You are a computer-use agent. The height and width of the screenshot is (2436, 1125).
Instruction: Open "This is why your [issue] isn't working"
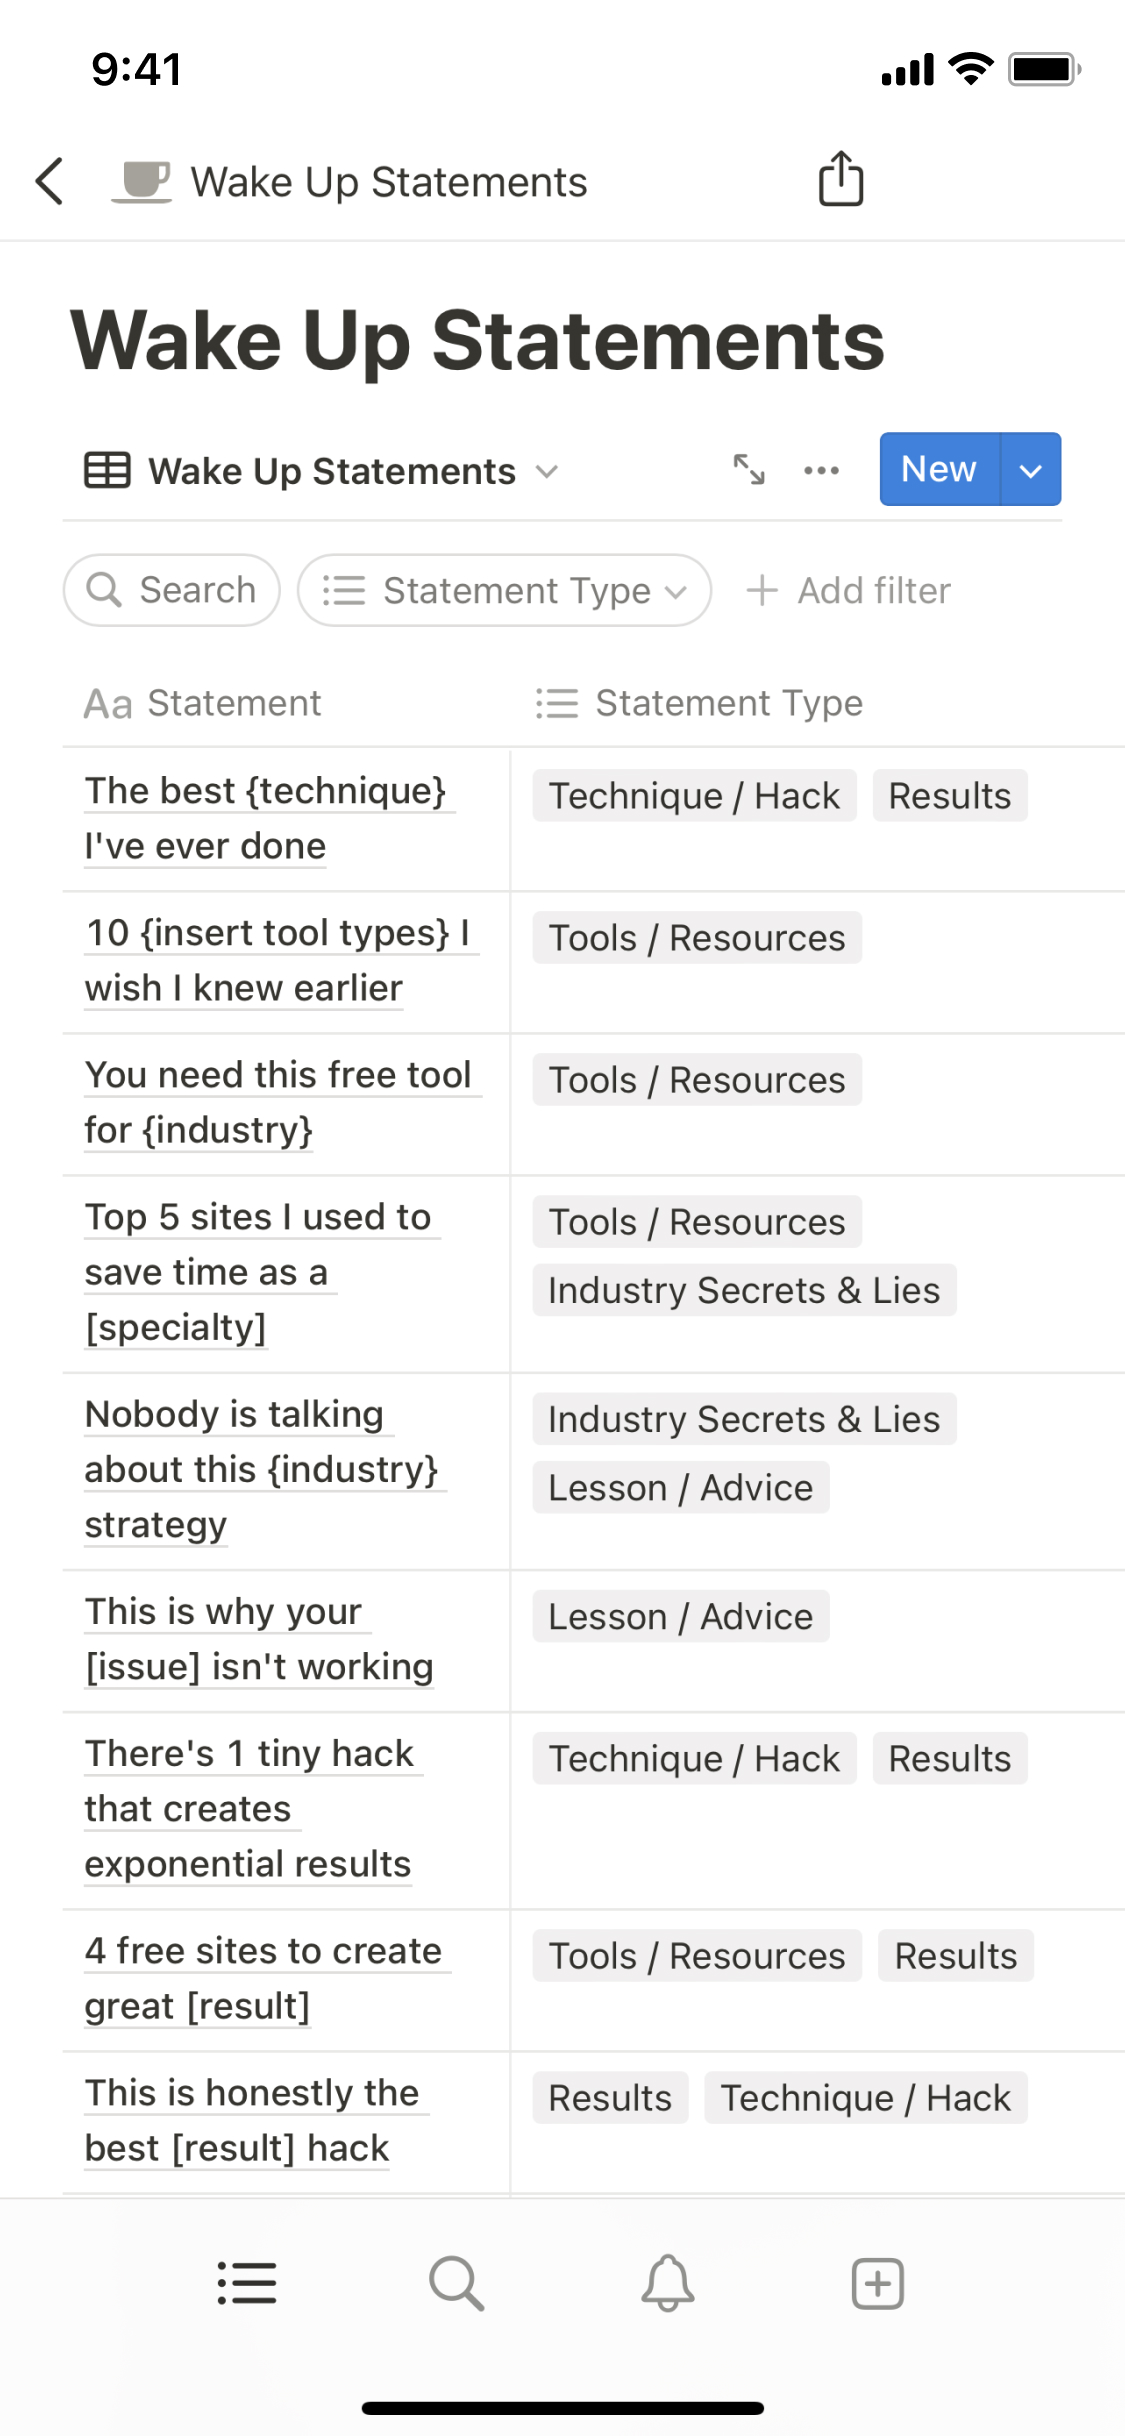point(259,1639)
